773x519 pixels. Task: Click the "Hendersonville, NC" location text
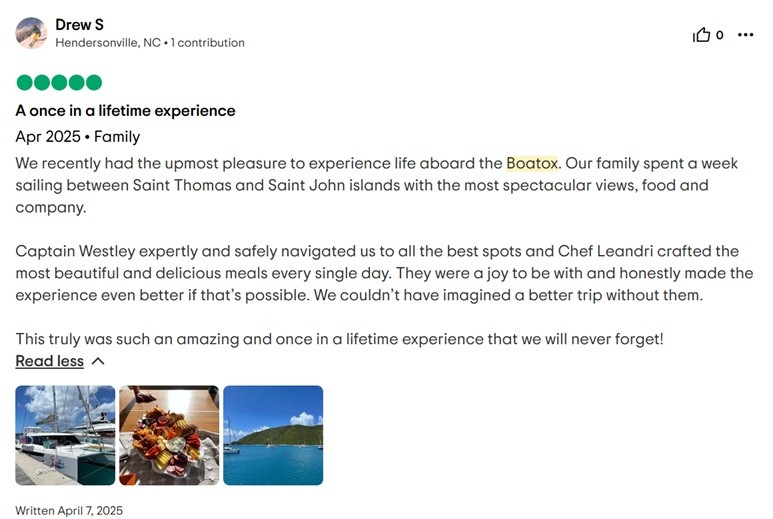pyautogui.click(x=108, y=43)
